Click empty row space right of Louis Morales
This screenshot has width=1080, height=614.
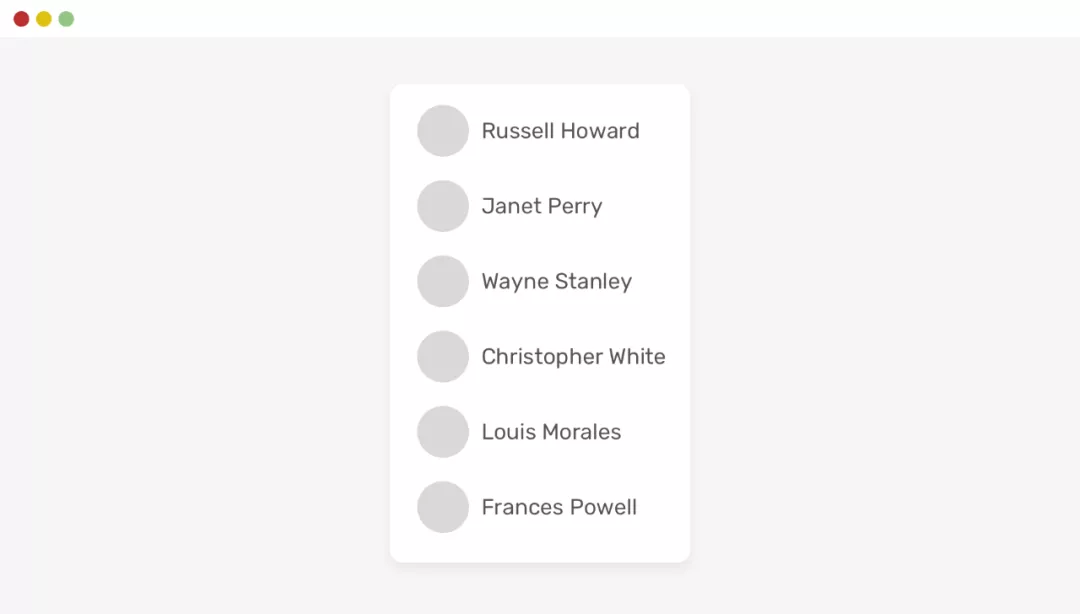654,432
